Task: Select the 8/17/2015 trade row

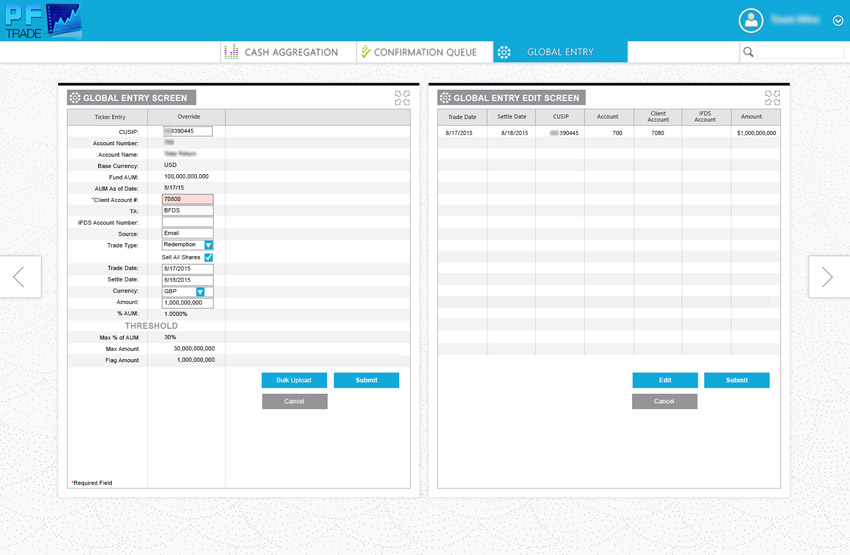Action: 608,132
